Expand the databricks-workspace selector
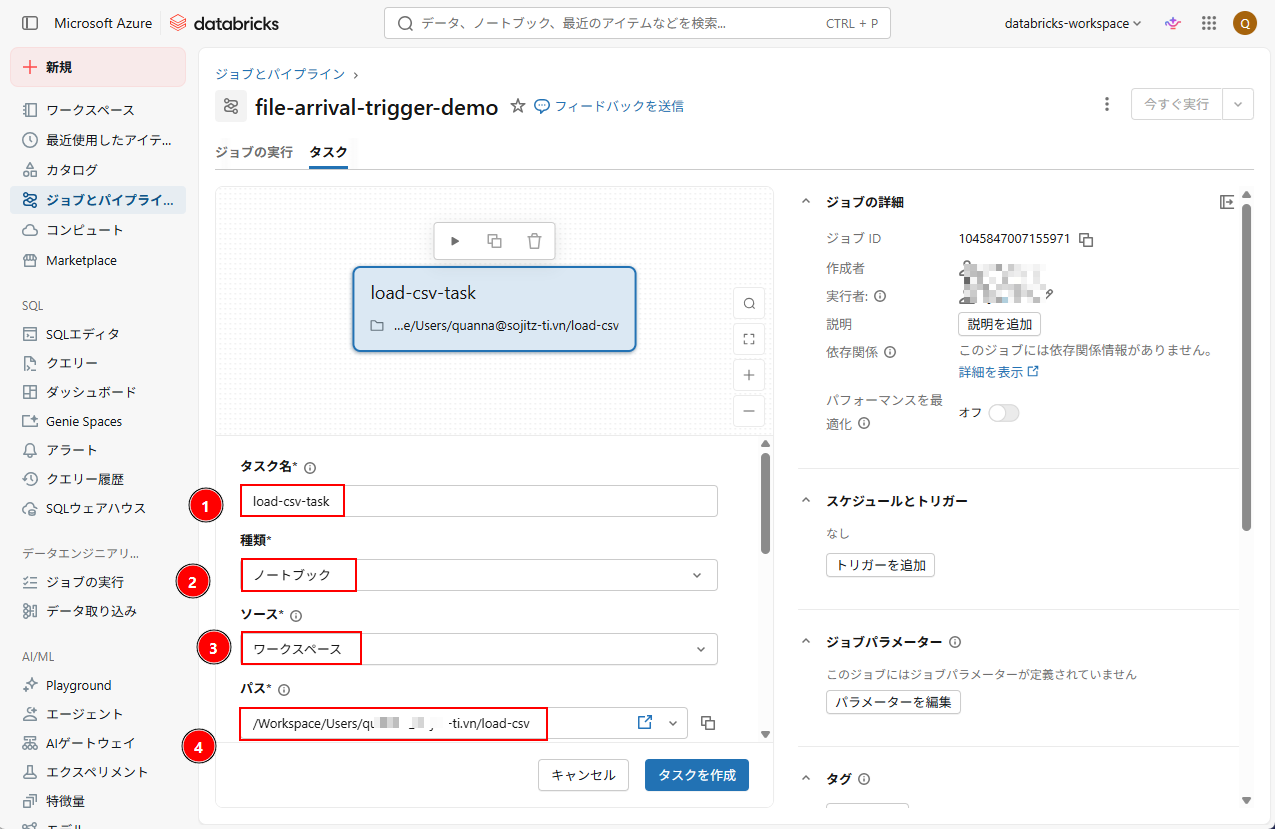1275x829 pixels. click(1073, 23)
